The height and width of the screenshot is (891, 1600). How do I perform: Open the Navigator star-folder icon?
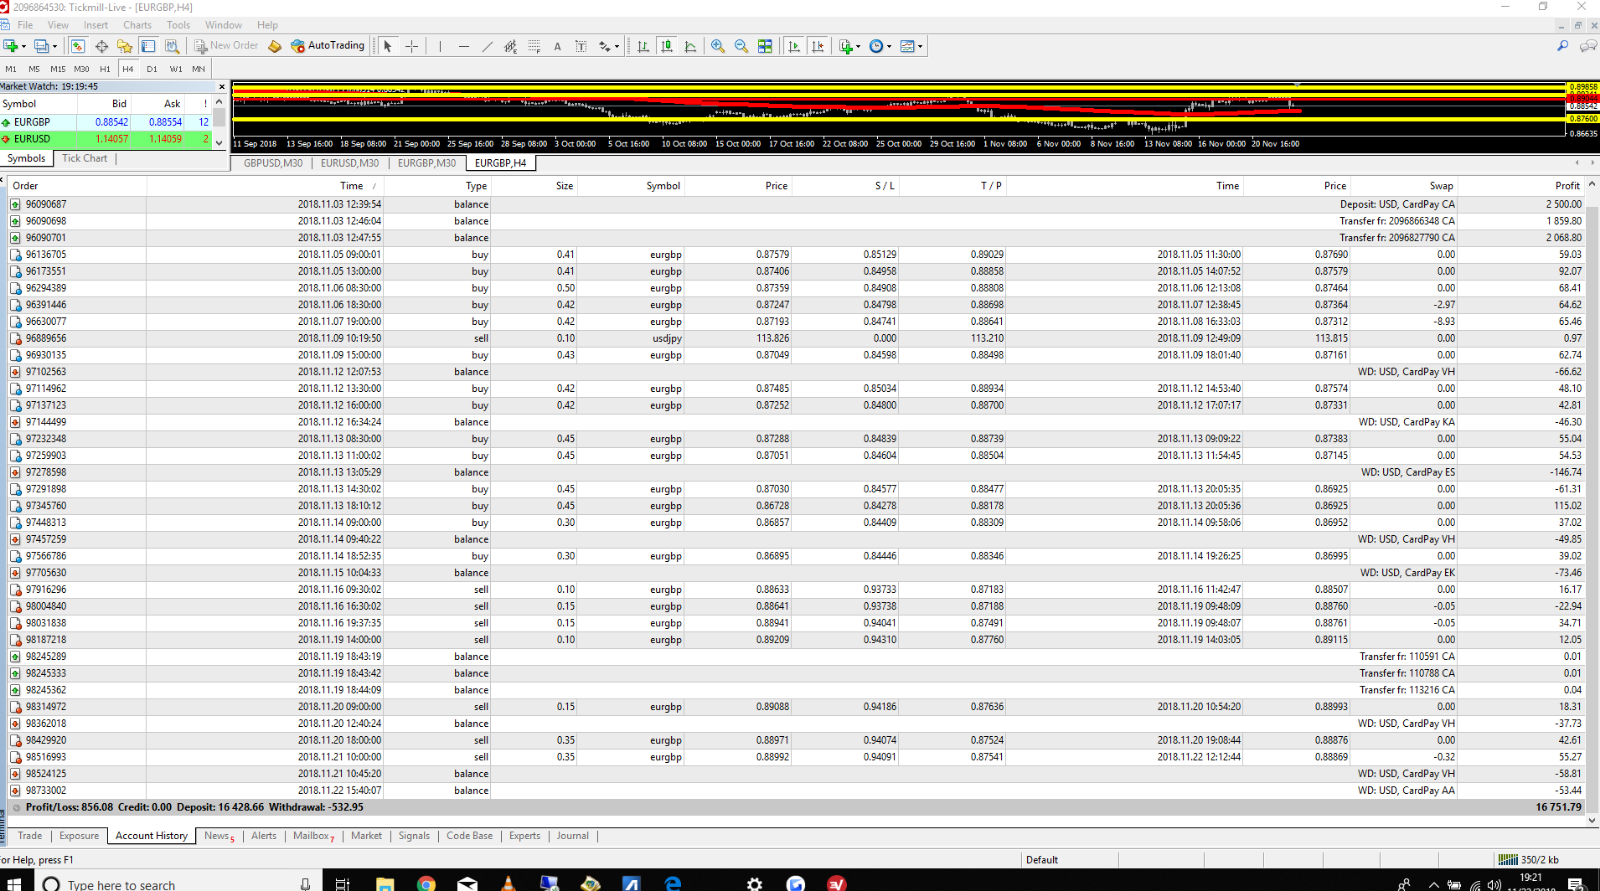click(x=124, y=46)
